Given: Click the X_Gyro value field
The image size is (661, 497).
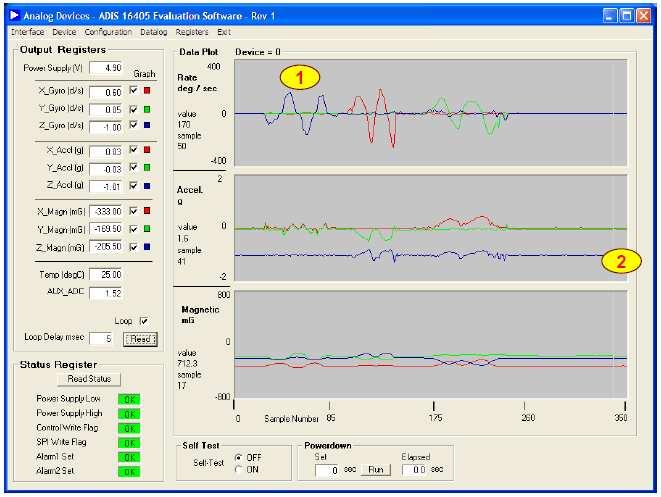Looking at the screenshot, I should pyautogui.click(x=106, y=92).
